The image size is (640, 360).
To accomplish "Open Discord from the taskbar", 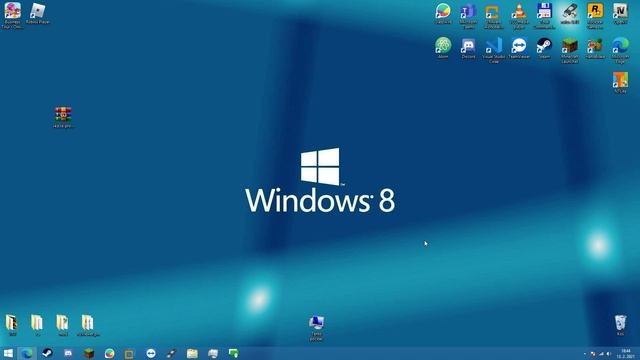I will [x=68, y=353].
